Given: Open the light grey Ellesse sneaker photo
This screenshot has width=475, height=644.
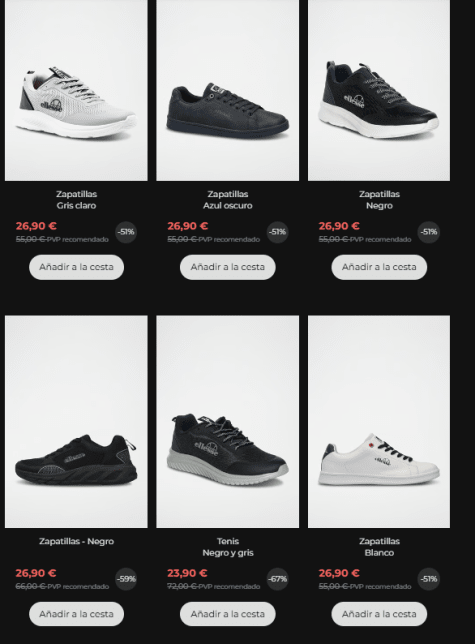Looking at the screenshot, I should pyautogui.click(x=76, y=90).
